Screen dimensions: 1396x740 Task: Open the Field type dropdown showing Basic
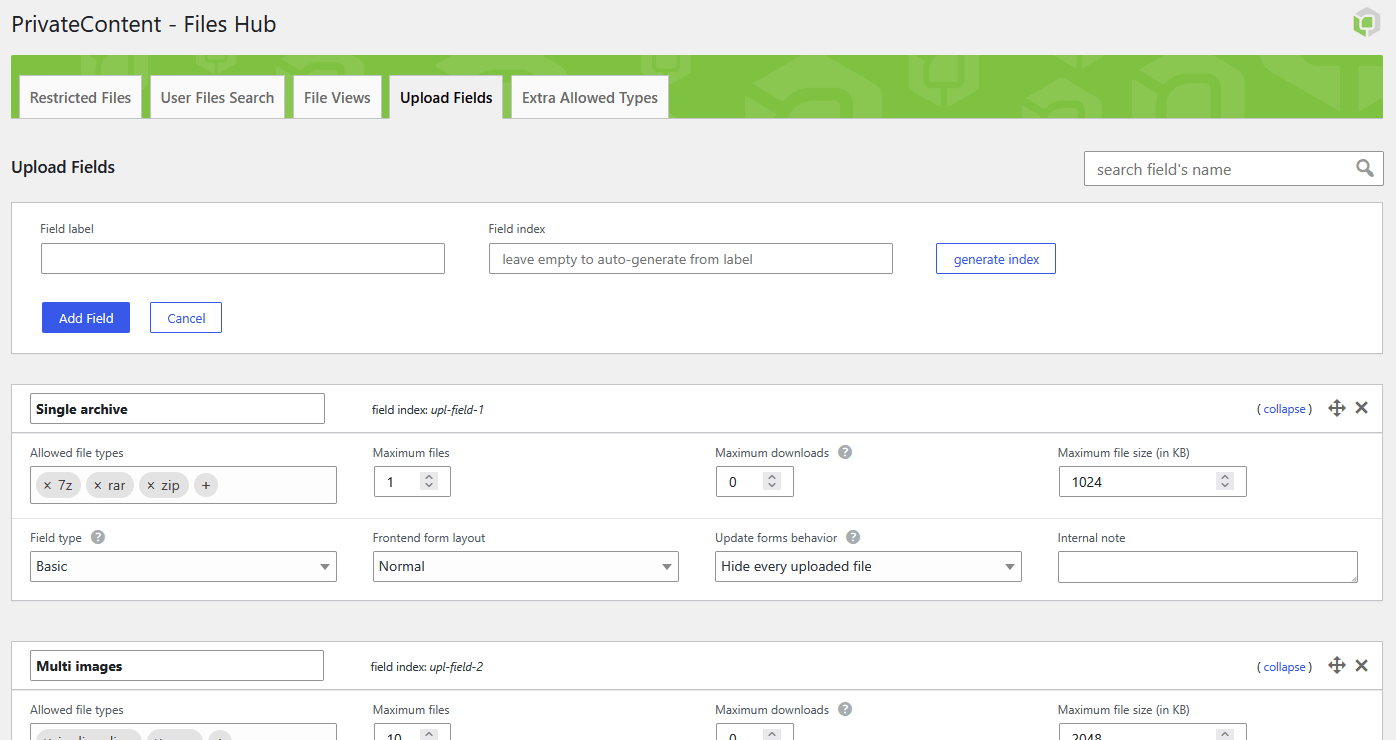(183, 566)
